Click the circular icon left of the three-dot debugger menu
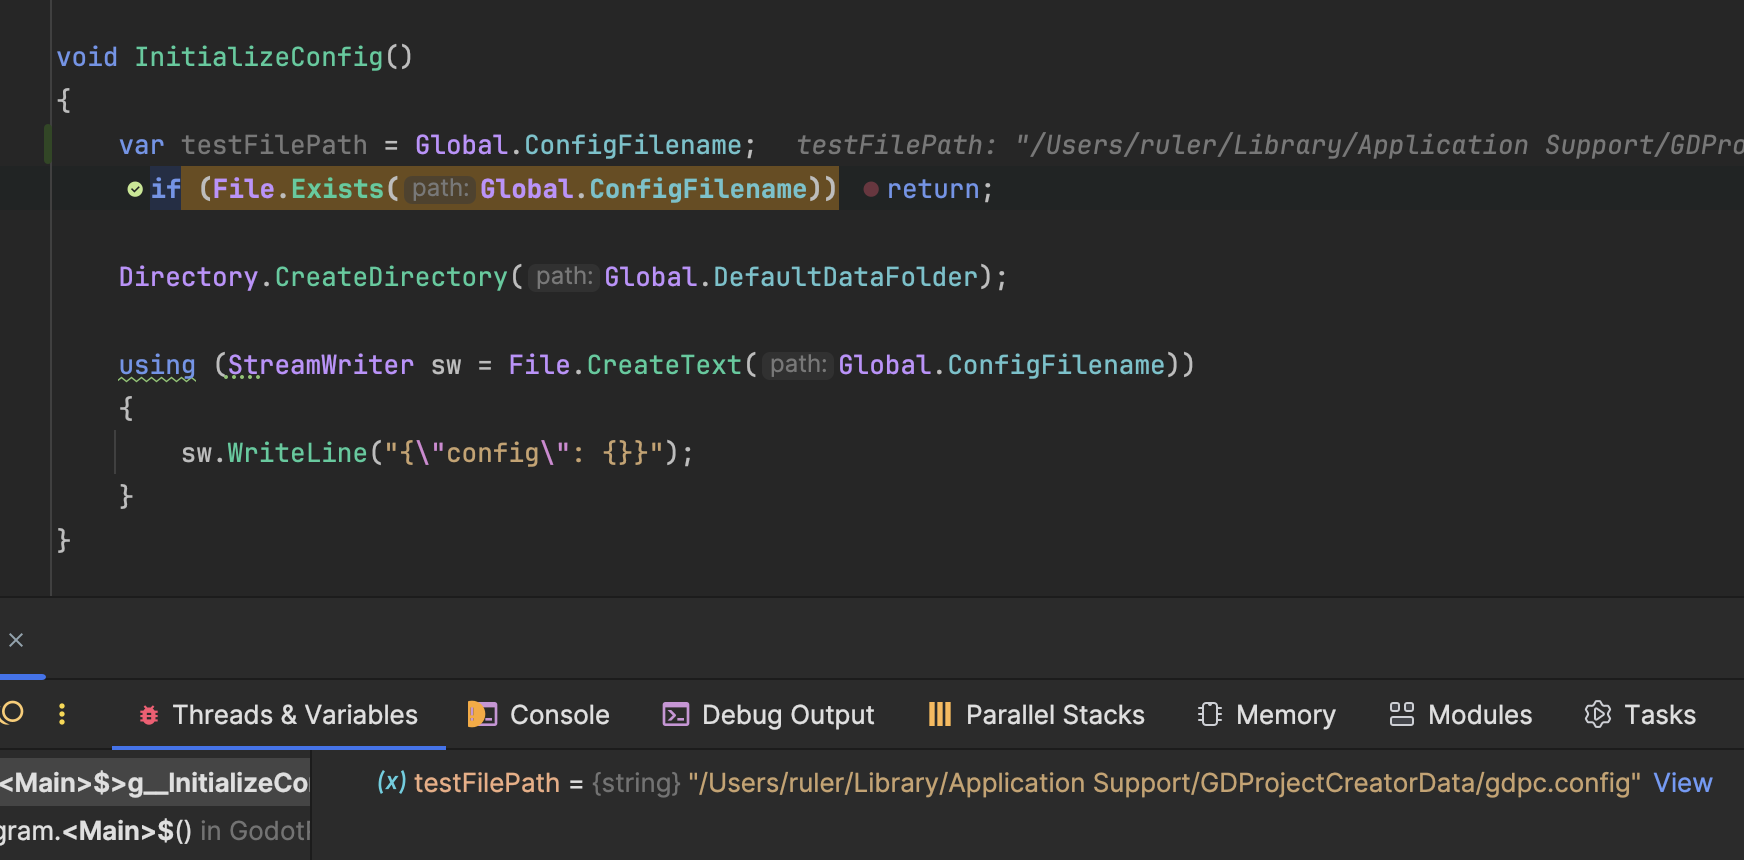 point(12,712)
